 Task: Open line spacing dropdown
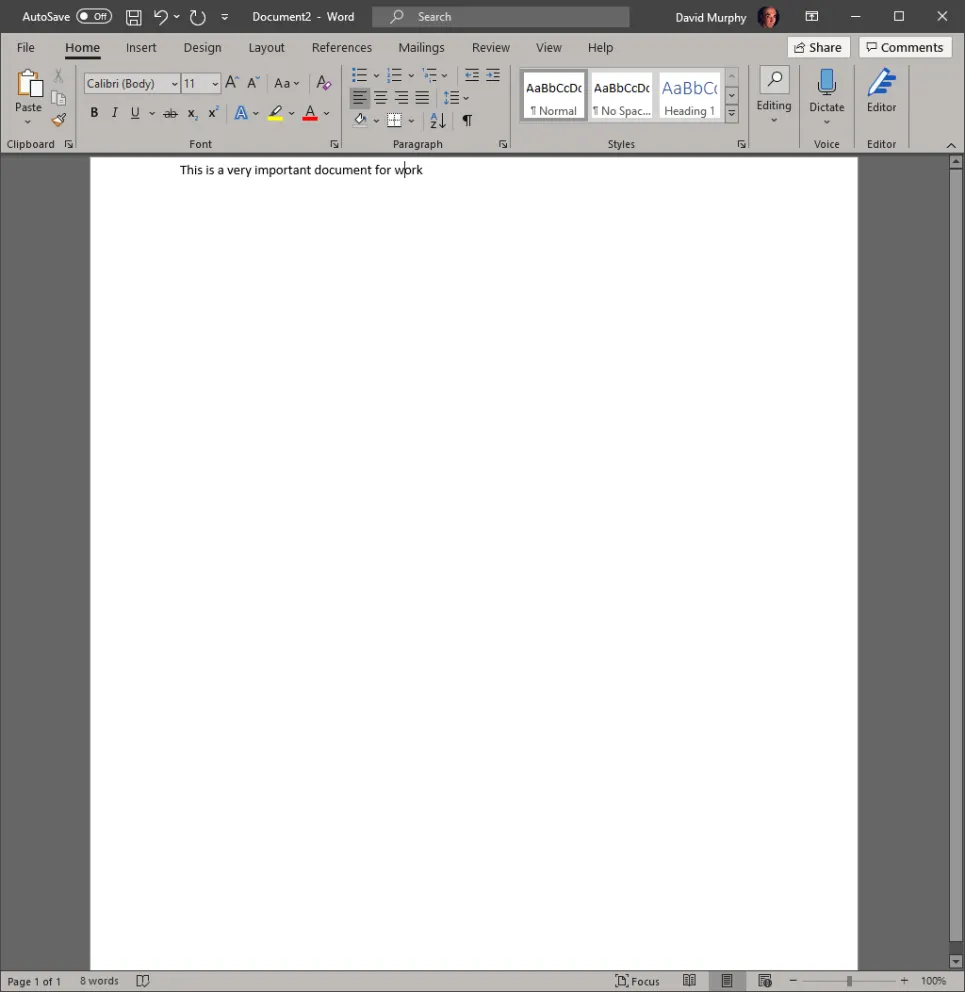(x=456, y=98)
